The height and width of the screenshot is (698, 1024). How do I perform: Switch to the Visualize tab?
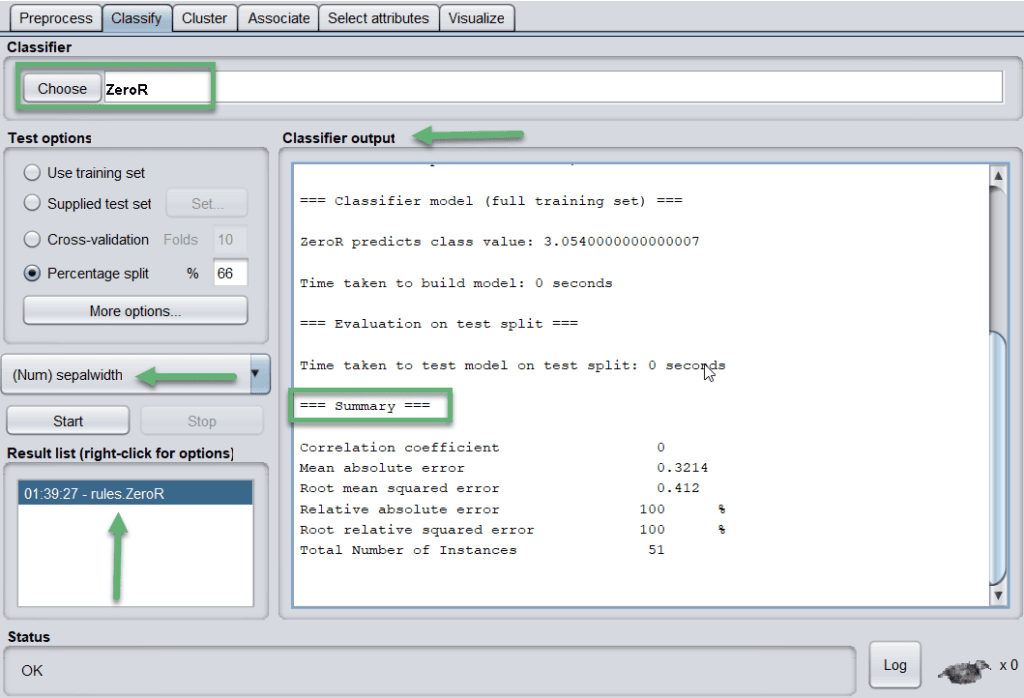click(x=476, y=18)
